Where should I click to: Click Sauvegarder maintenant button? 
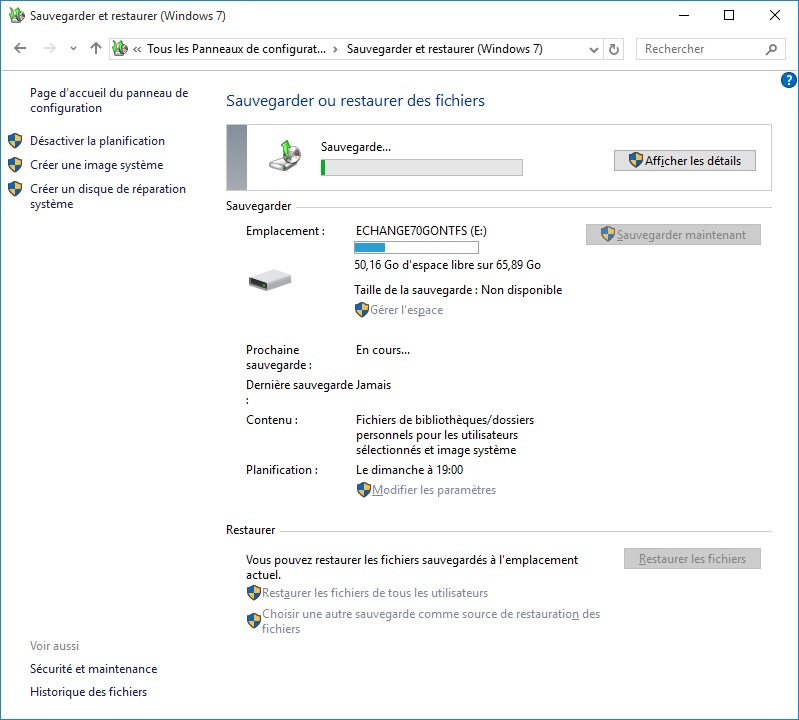673,234
